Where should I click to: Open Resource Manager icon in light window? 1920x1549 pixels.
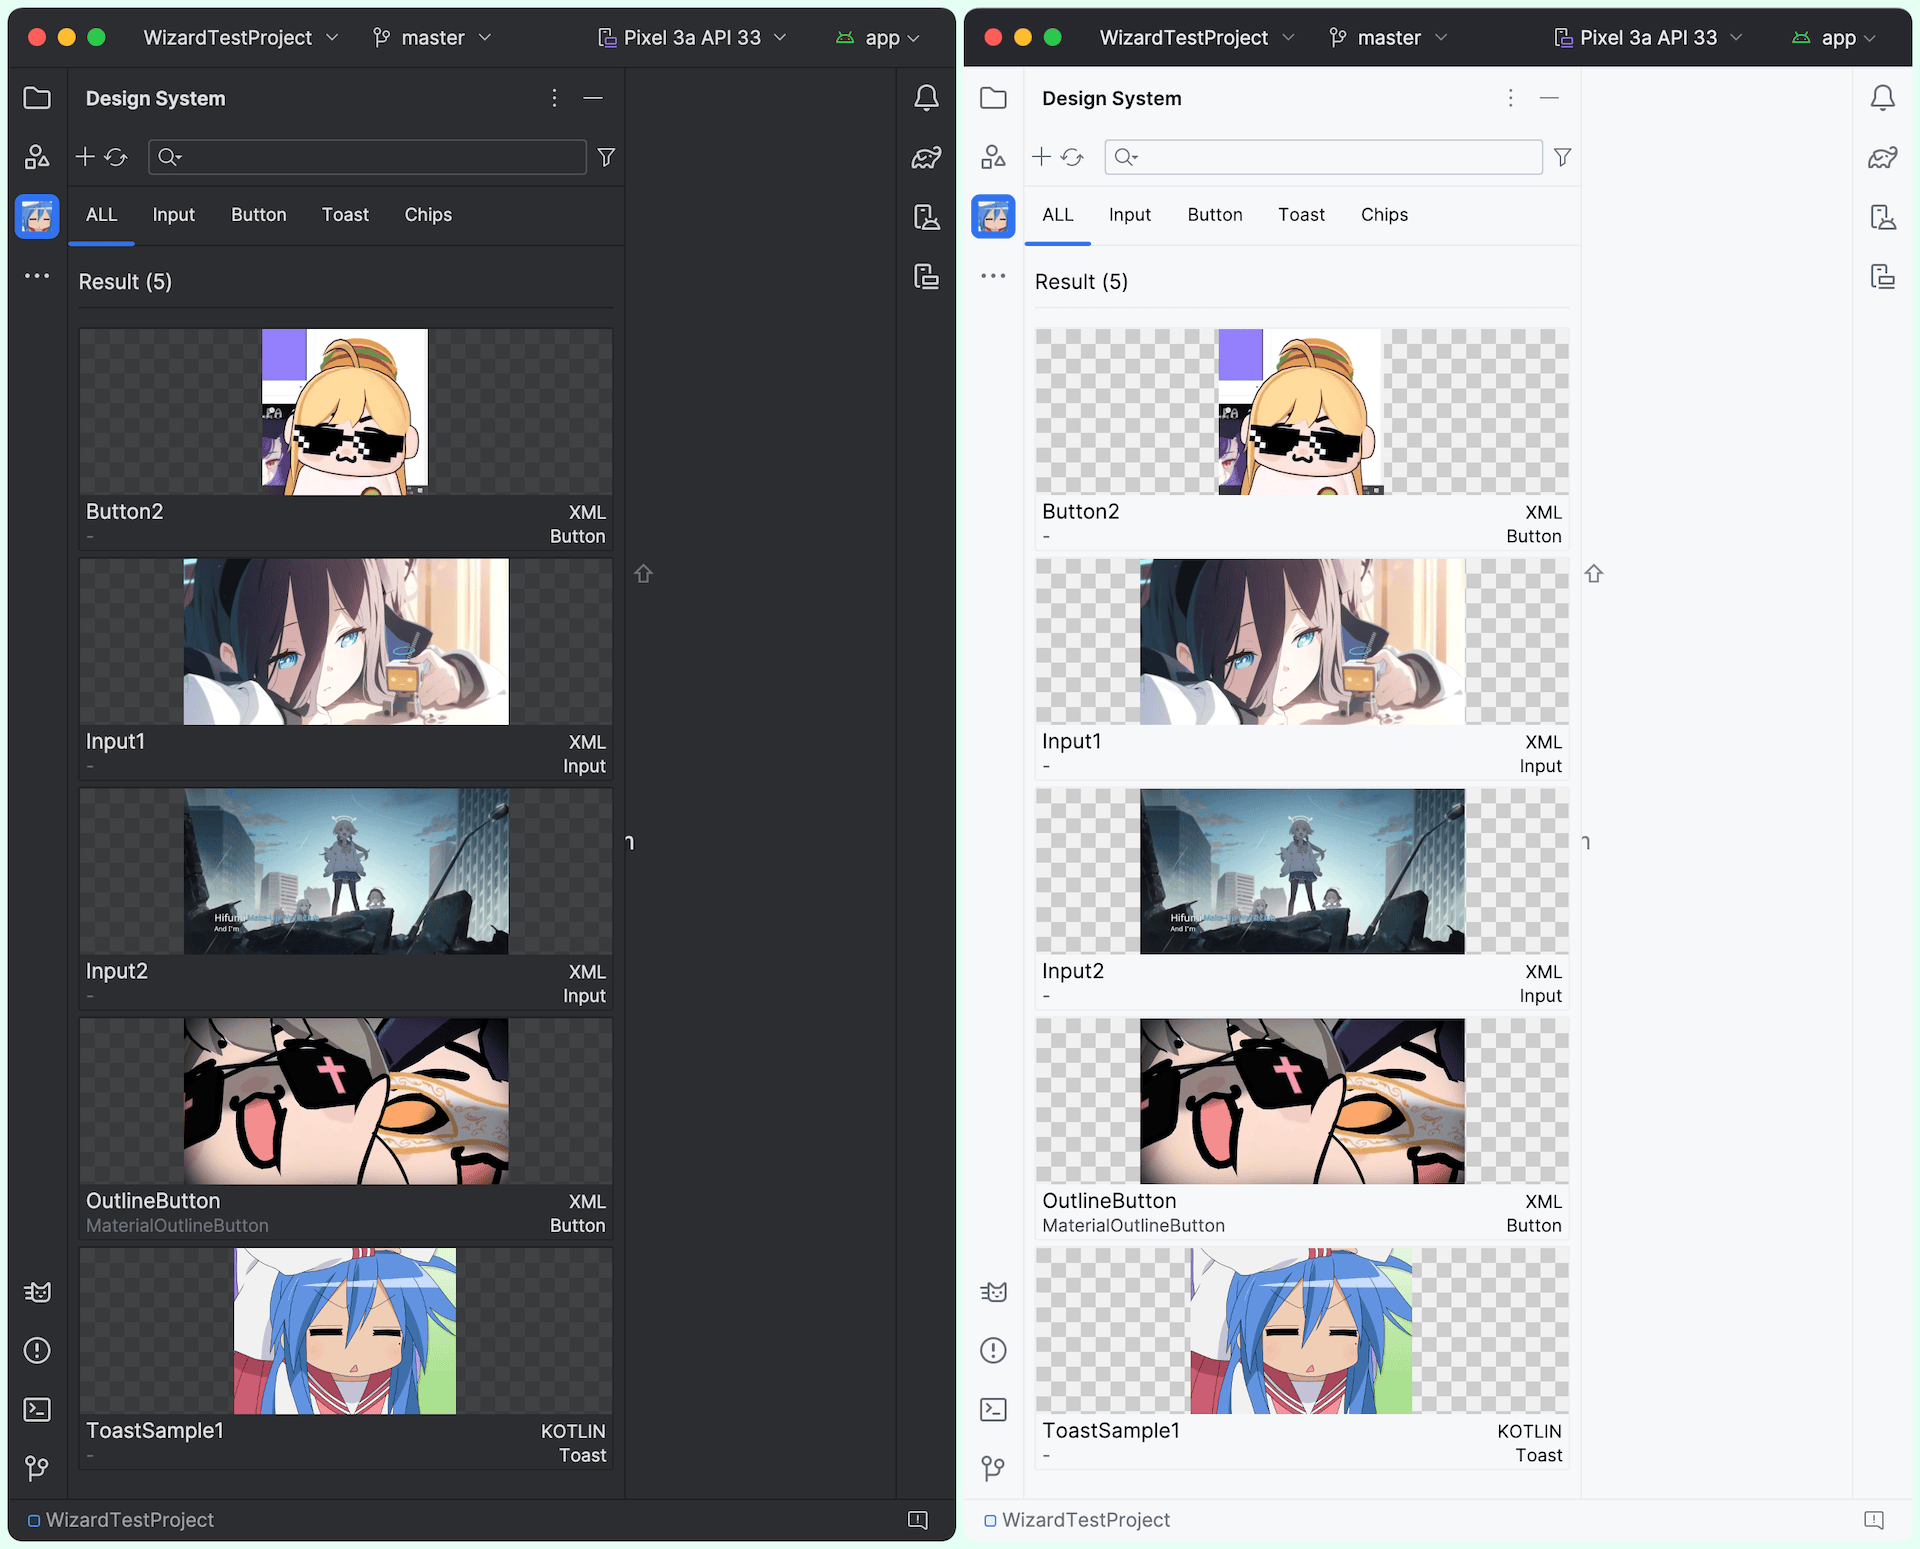pyautogui.click(x=993, y=157)
